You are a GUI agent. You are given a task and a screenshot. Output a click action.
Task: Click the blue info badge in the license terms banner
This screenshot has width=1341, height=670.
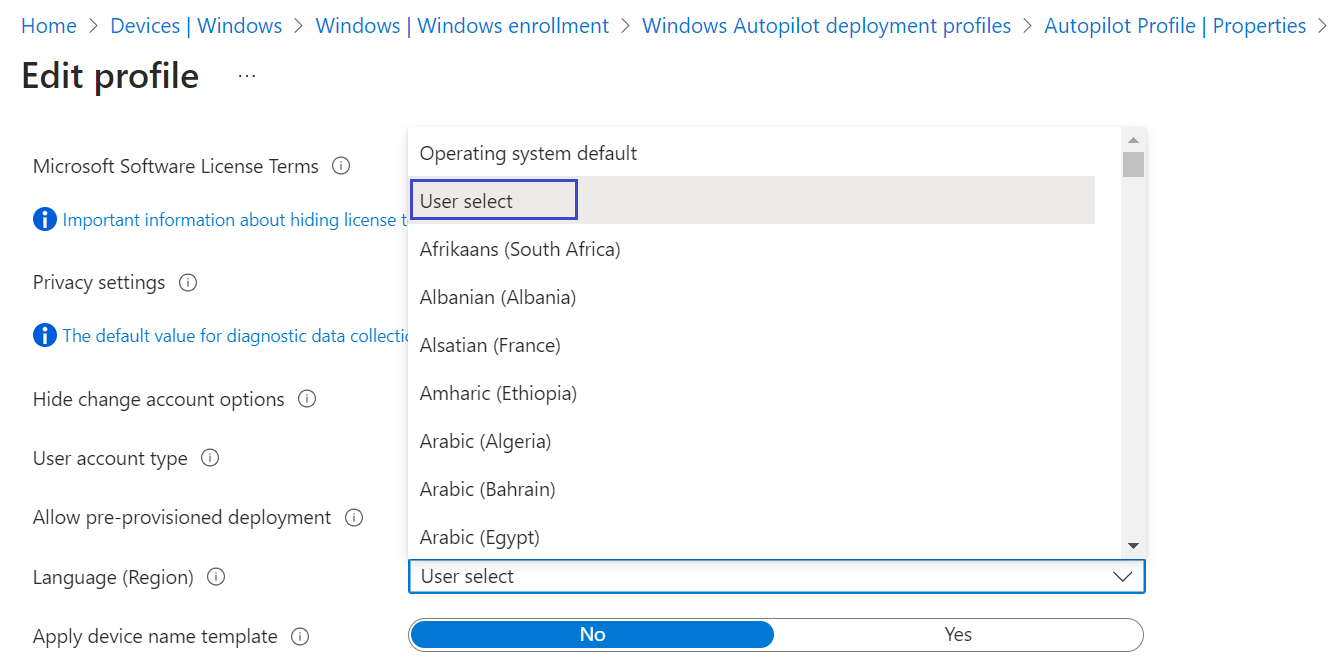(x=44, y=219)
